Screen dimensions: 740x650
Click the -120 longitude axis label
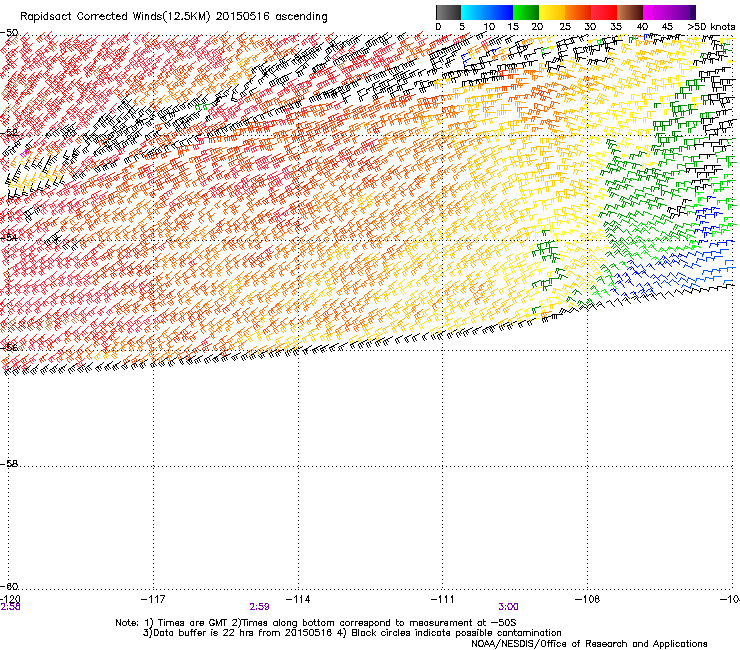tap(10, 599)
